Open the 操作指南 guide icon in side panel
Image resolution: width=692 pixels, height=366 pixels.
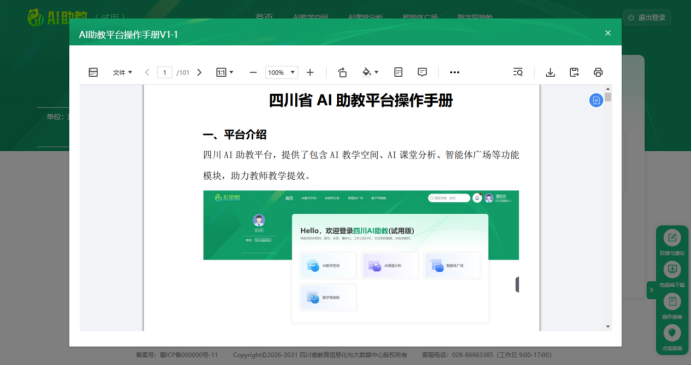[x=672, y=302]
